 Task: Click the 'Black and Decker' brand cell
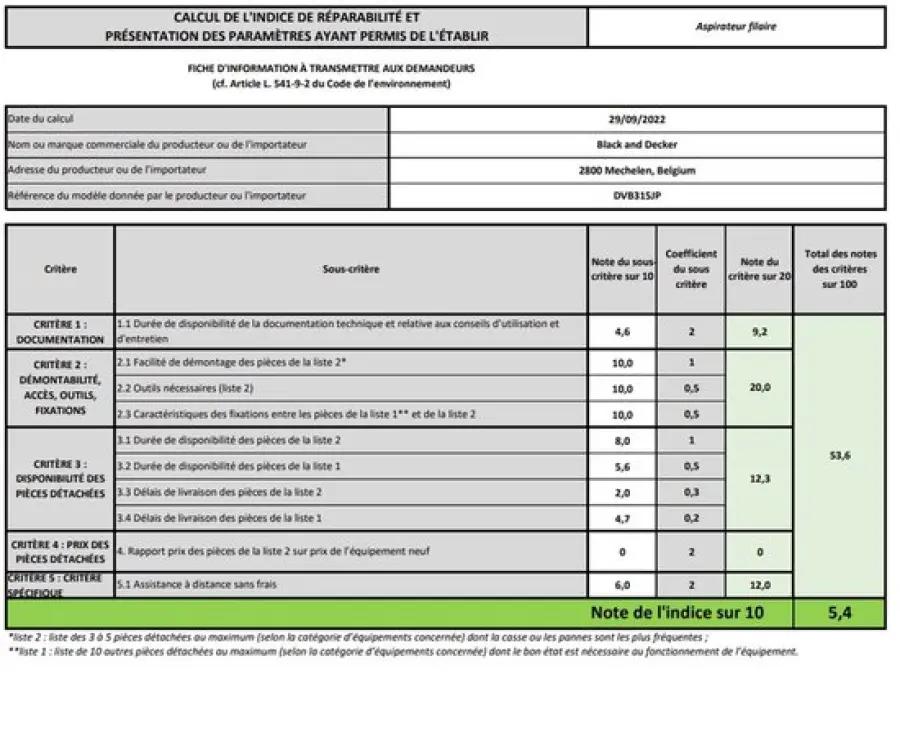point(637,145)
